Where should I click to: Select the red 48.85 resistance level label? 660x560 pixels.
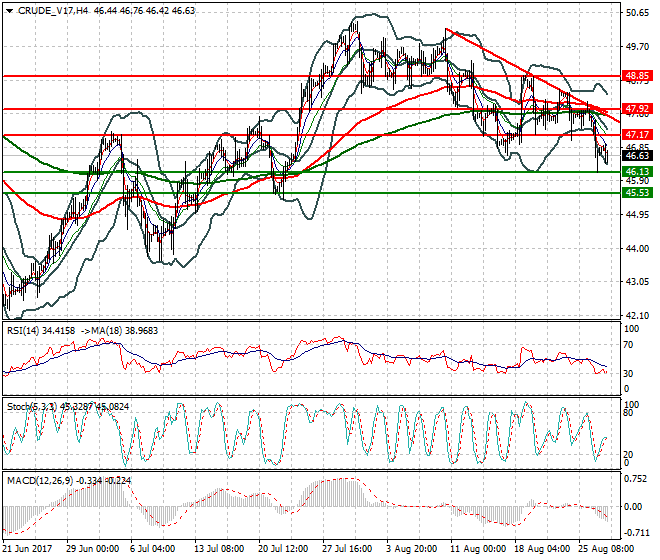pos(637,76)
